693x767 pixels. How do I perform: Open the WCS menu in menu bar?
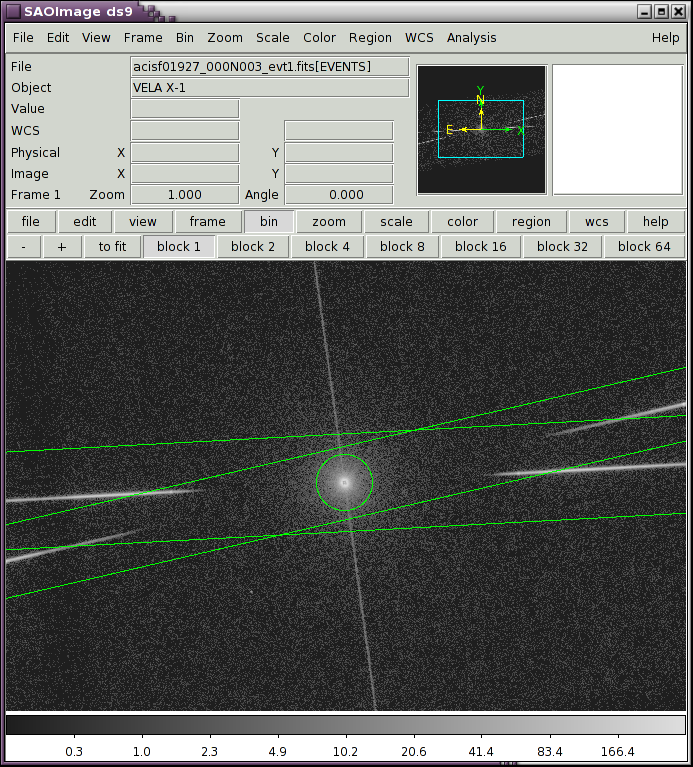419,37
